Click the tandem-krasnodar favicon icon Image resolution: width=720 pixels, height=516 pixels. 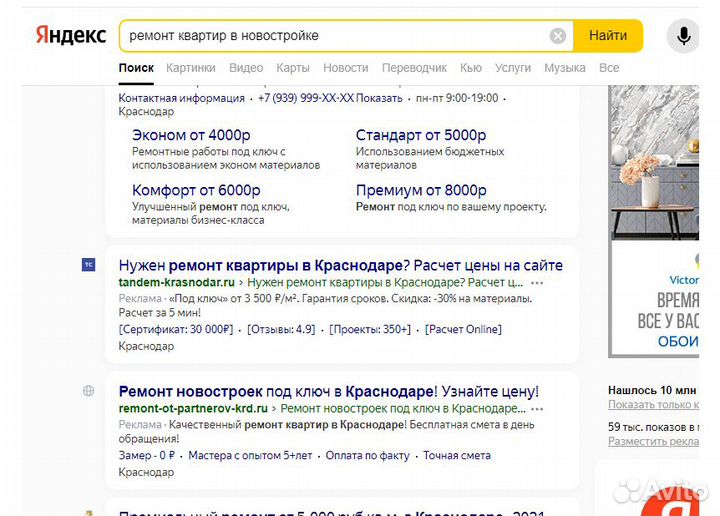pyautogui.click(x=89, y=265)
